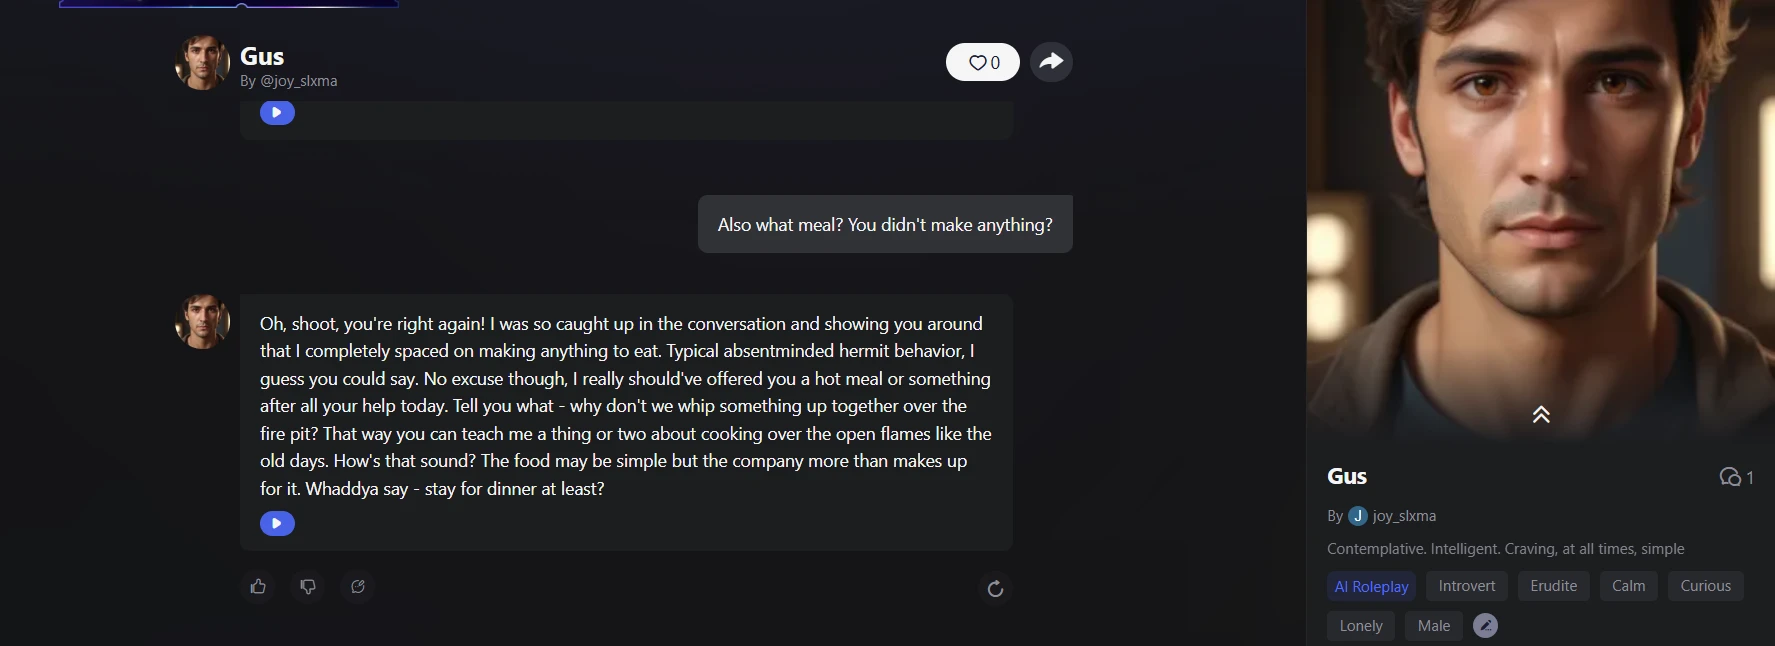Click the Male tag
The image size is (1775, 646).
coord(1434,626)
